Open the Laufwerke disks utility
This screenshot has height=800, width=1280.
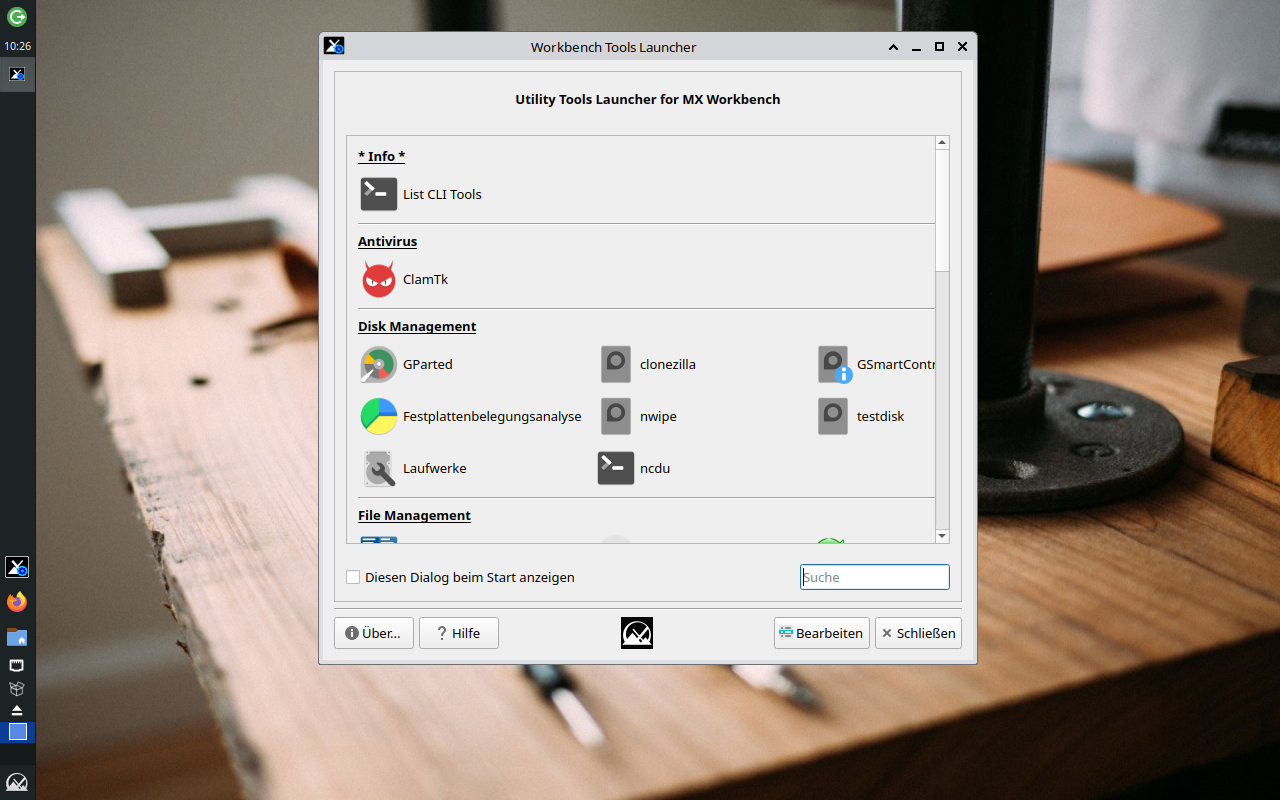click(379, 468)
